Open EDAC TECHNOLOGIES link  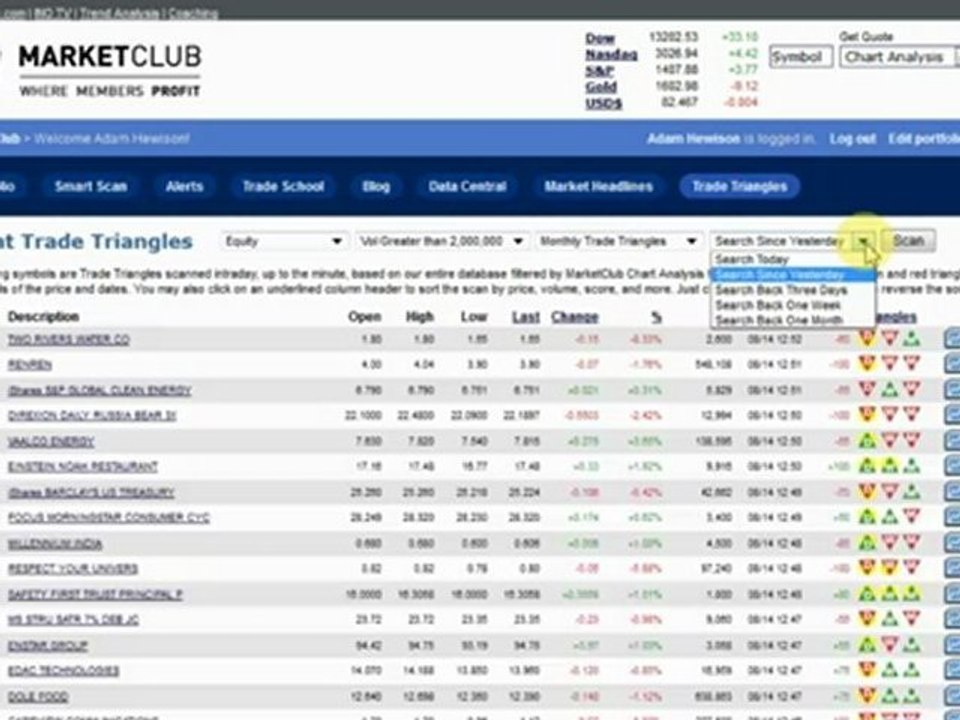click(63, 670)
